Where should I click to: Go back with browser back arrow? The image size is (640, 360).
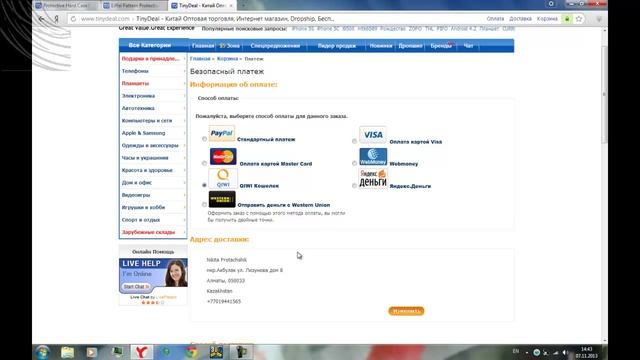click(x=42, y=19)
